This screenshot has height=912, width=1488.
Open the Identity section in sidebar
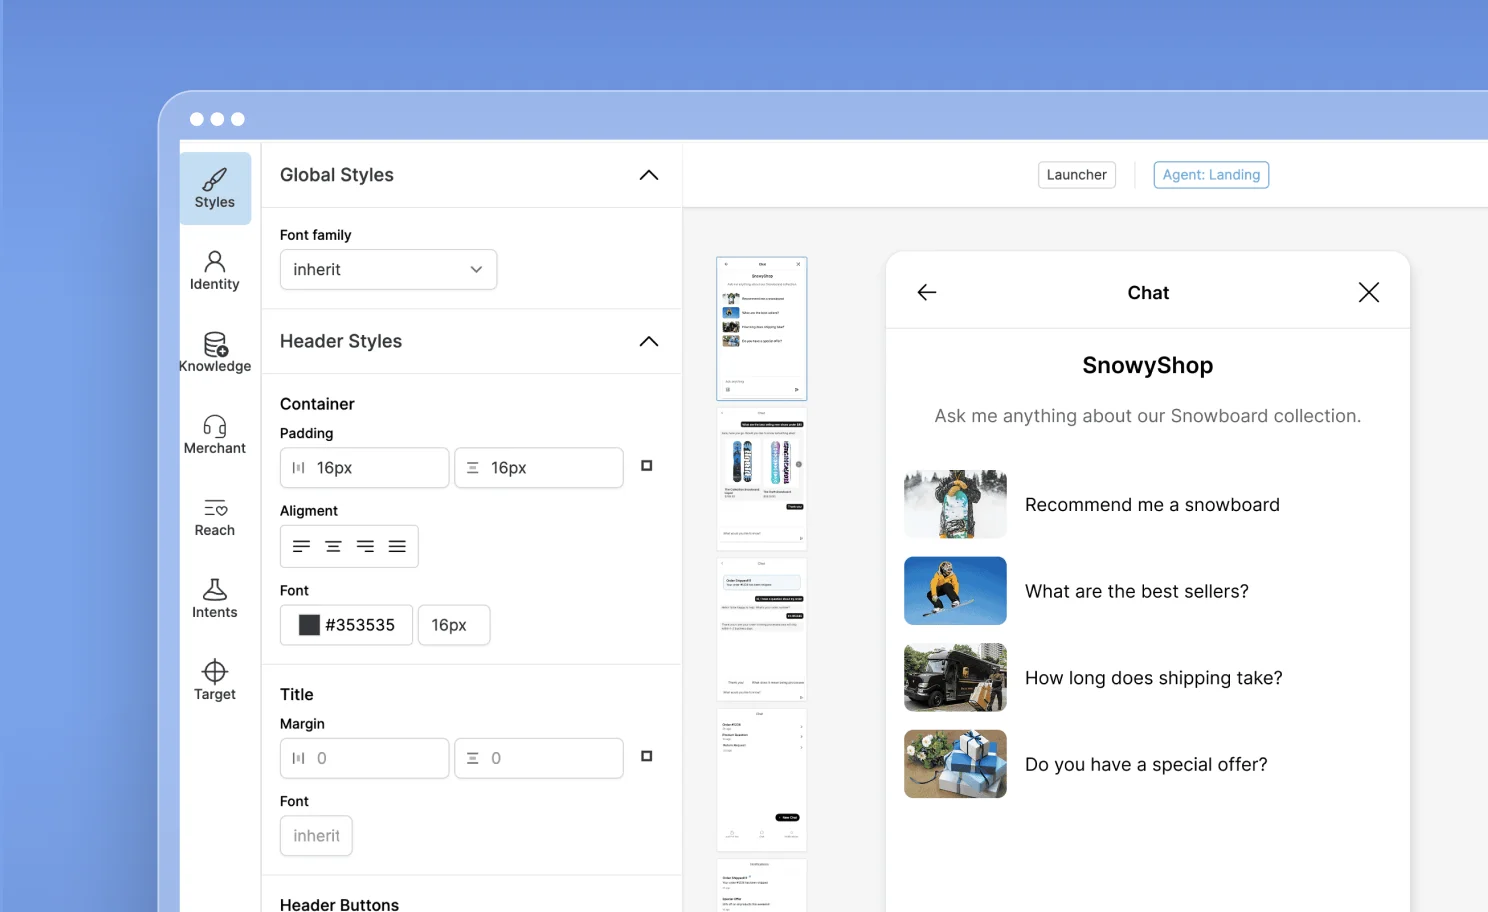(214, 271)
